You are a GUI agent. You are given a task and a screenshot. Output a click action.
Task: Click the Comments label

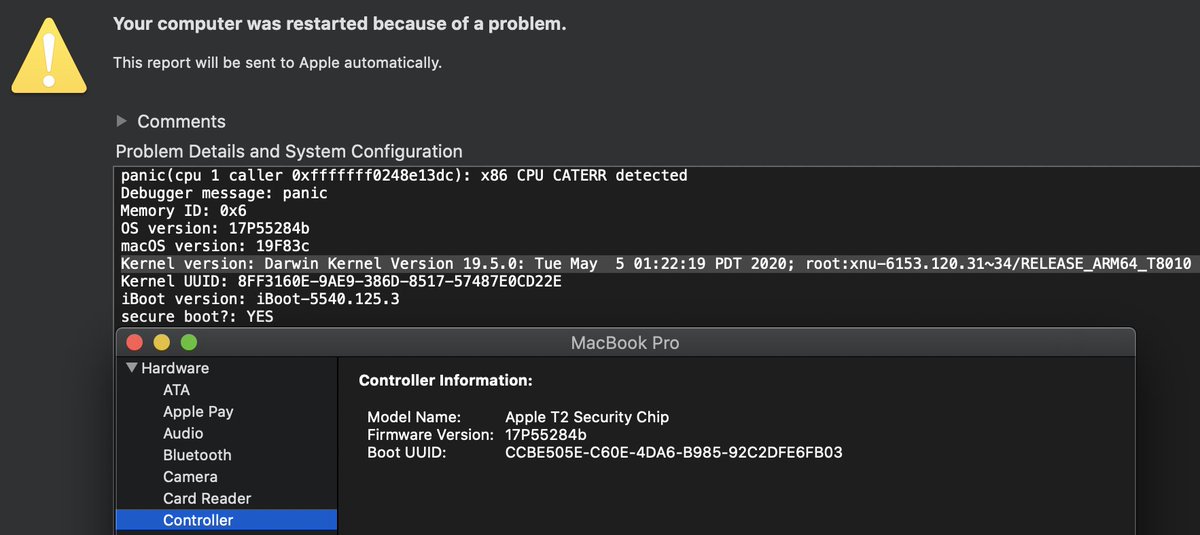[181, 121]
